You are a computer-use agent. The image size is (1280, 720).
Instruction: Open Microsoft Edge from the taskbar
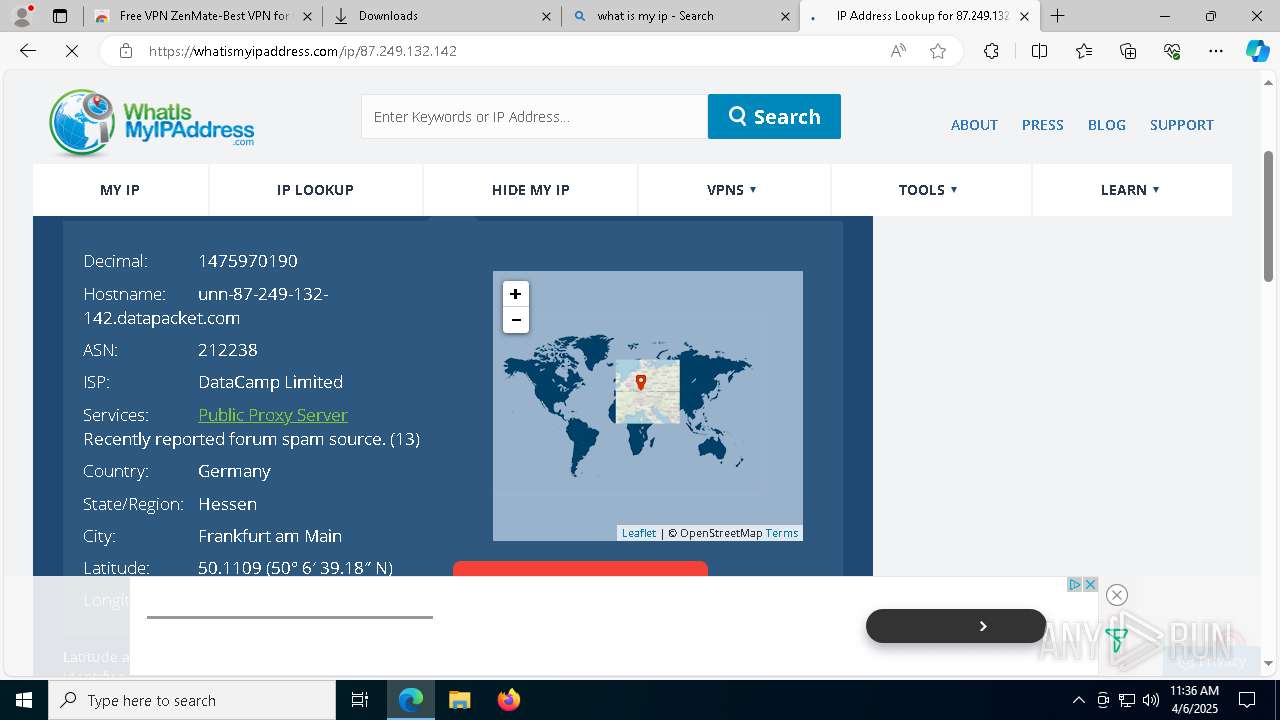pyautogui.click(x=411, y=700)
